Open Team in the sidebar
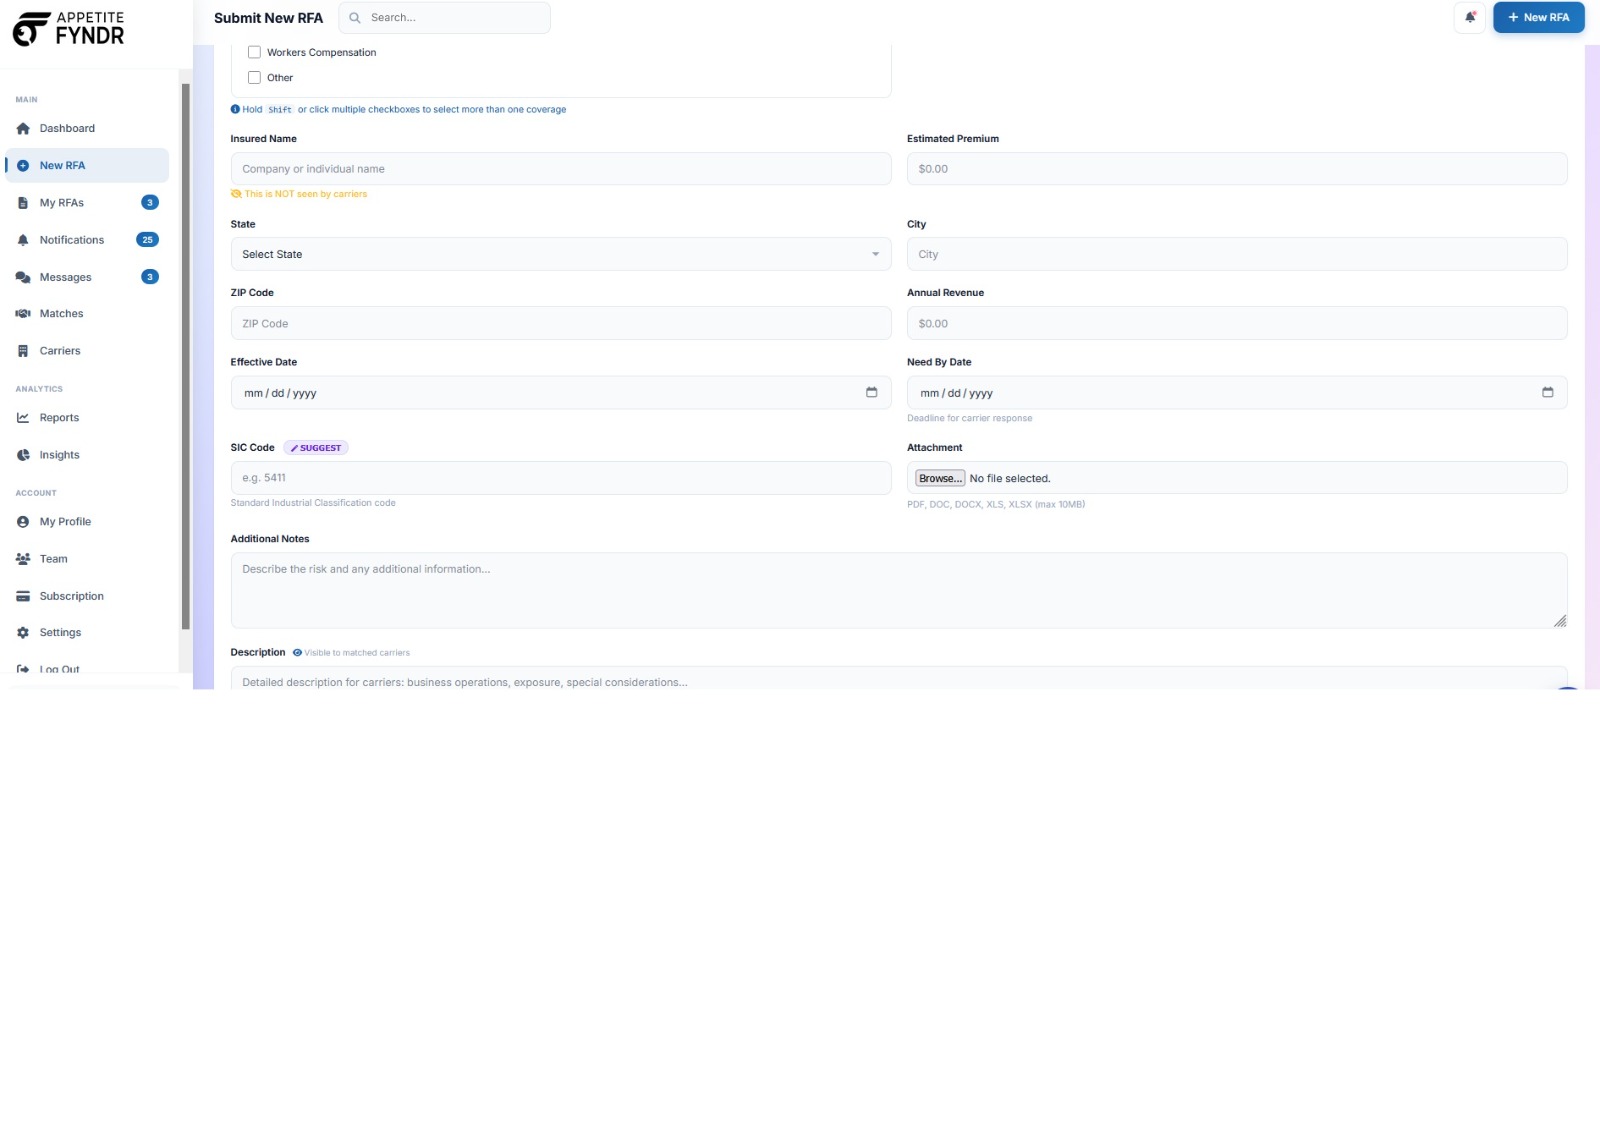Viewport: 1600px width, 1131px height. (87, 559)
